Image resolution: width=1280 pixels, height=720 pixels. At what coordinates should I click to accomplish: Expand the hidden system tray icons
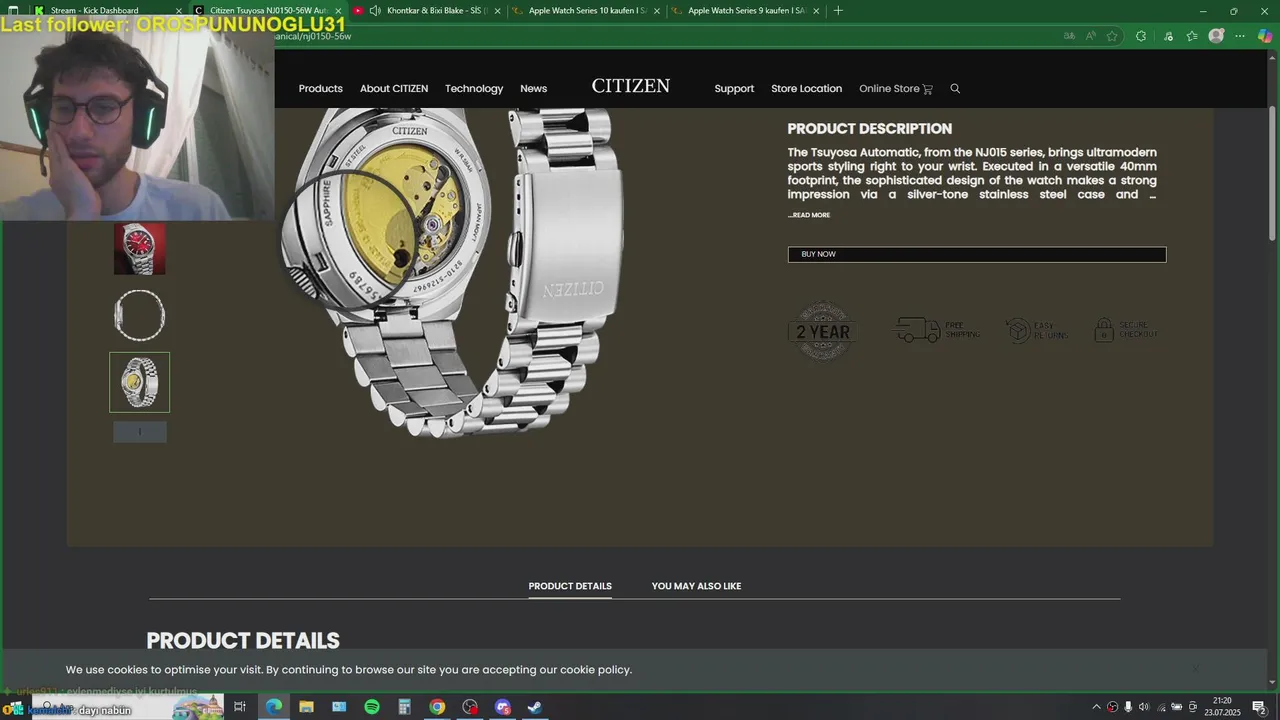click(1096, 707)
